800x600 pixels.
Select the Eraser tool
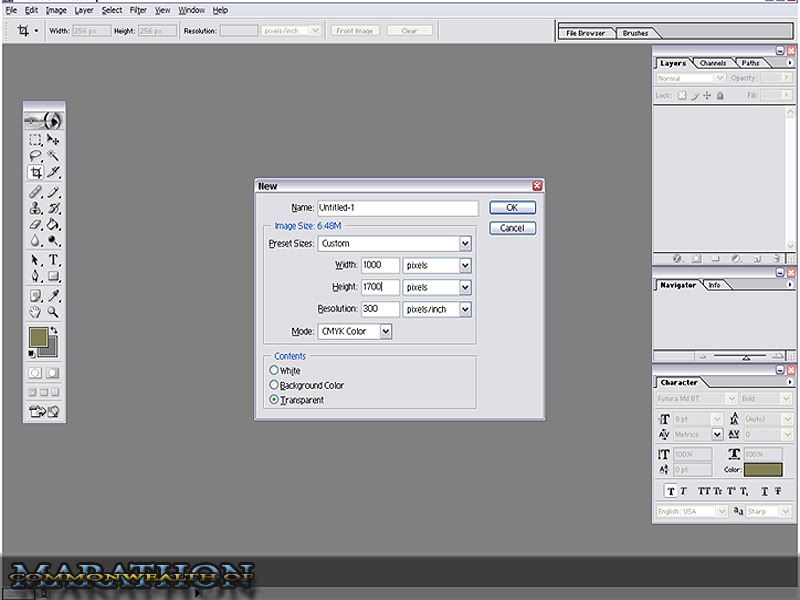[35, 225]
